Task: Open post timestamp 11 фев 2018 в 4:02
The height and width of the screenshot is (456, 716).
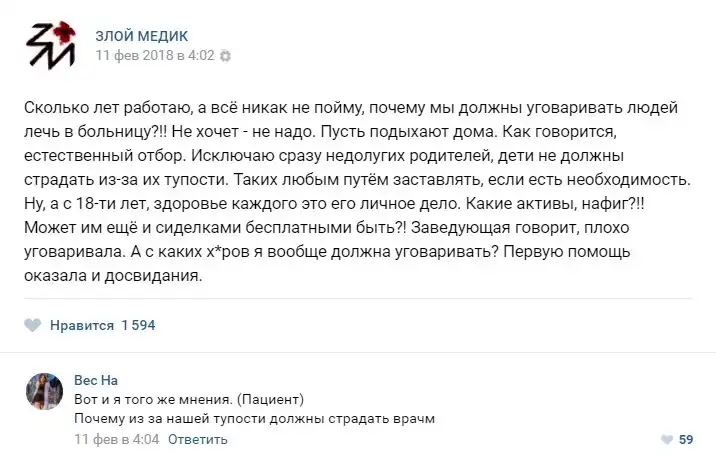Action: click(155, 56)
